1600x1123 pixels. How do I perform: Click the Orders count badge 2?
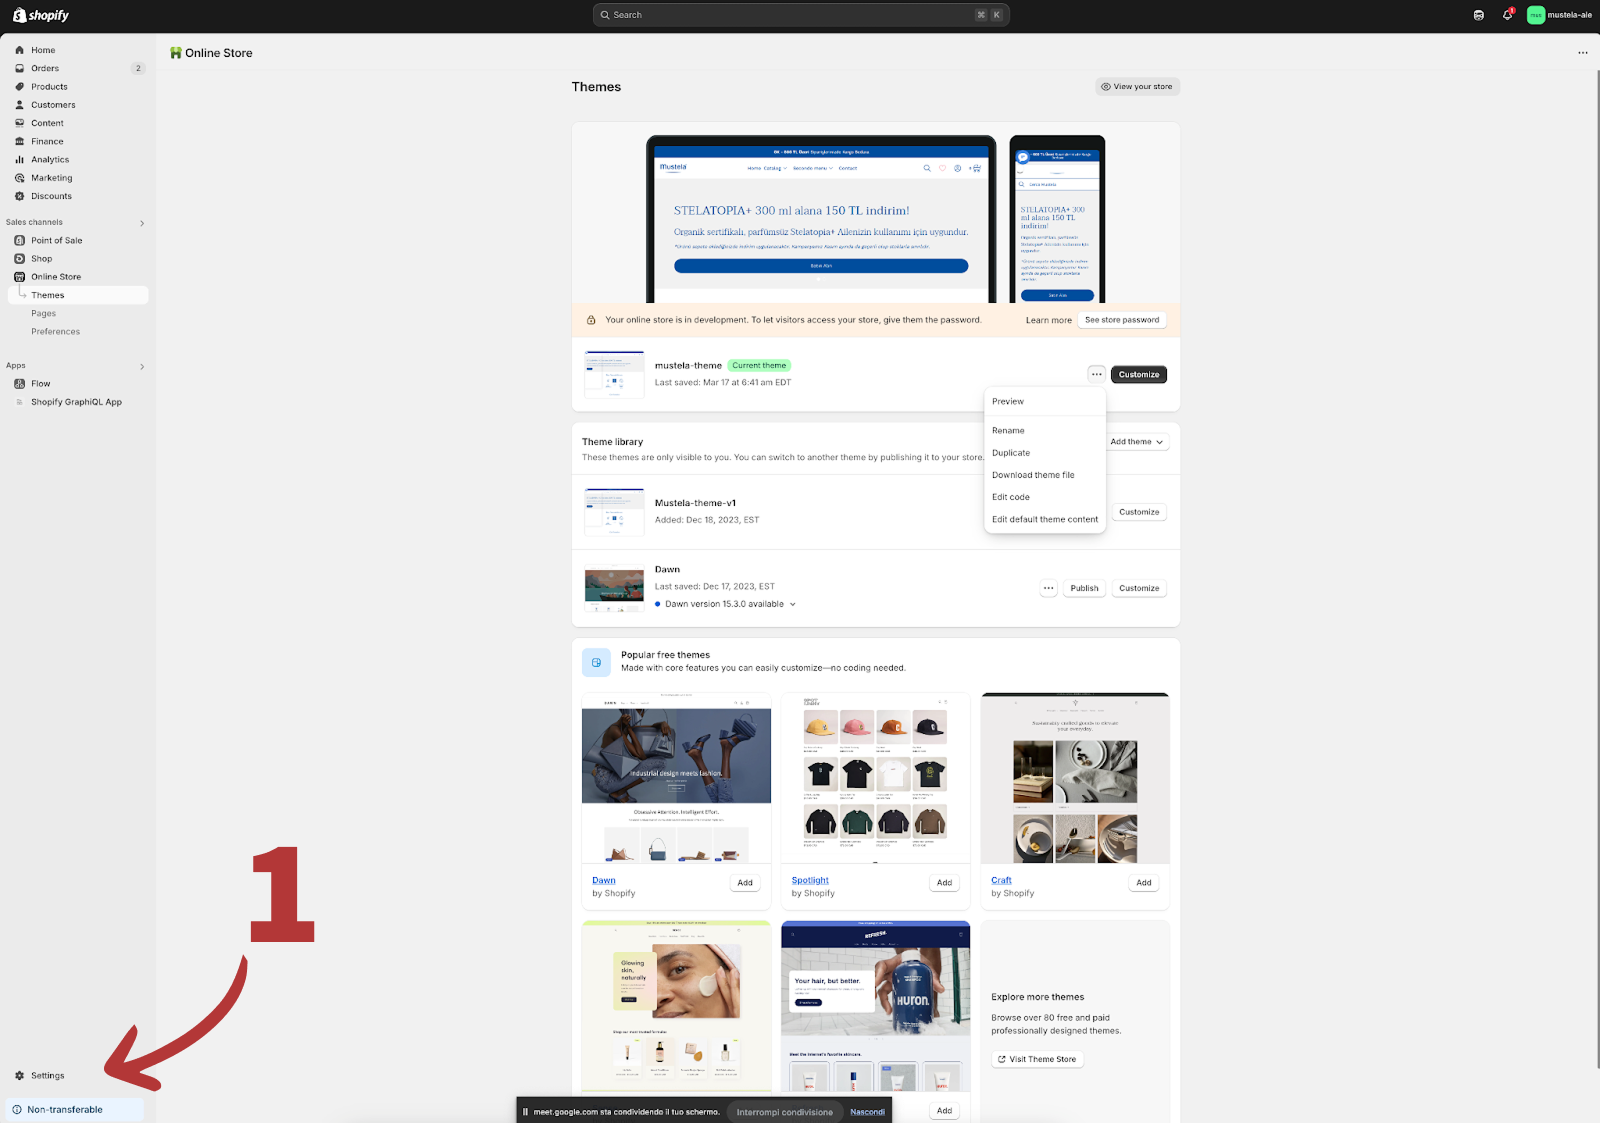(138, 68)
